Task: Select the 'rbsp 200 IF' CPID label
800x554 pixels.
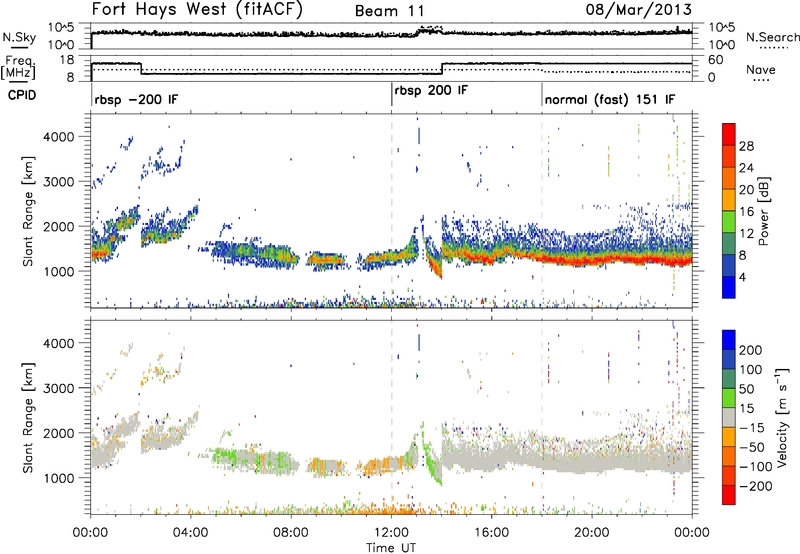Action: [x=431, y=90]
